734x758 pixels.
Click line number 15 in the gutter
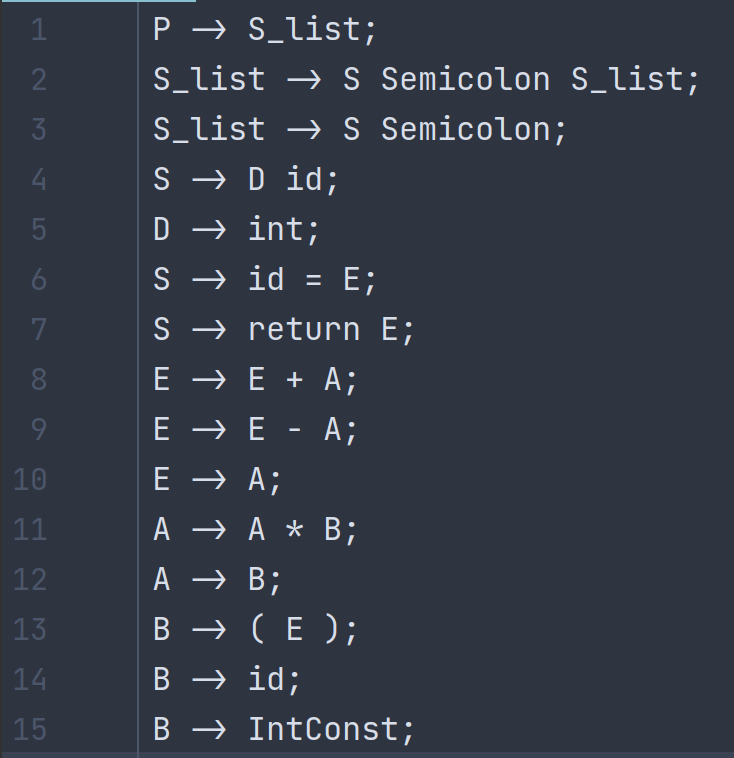pyautogui.click(x=30, y=729)
